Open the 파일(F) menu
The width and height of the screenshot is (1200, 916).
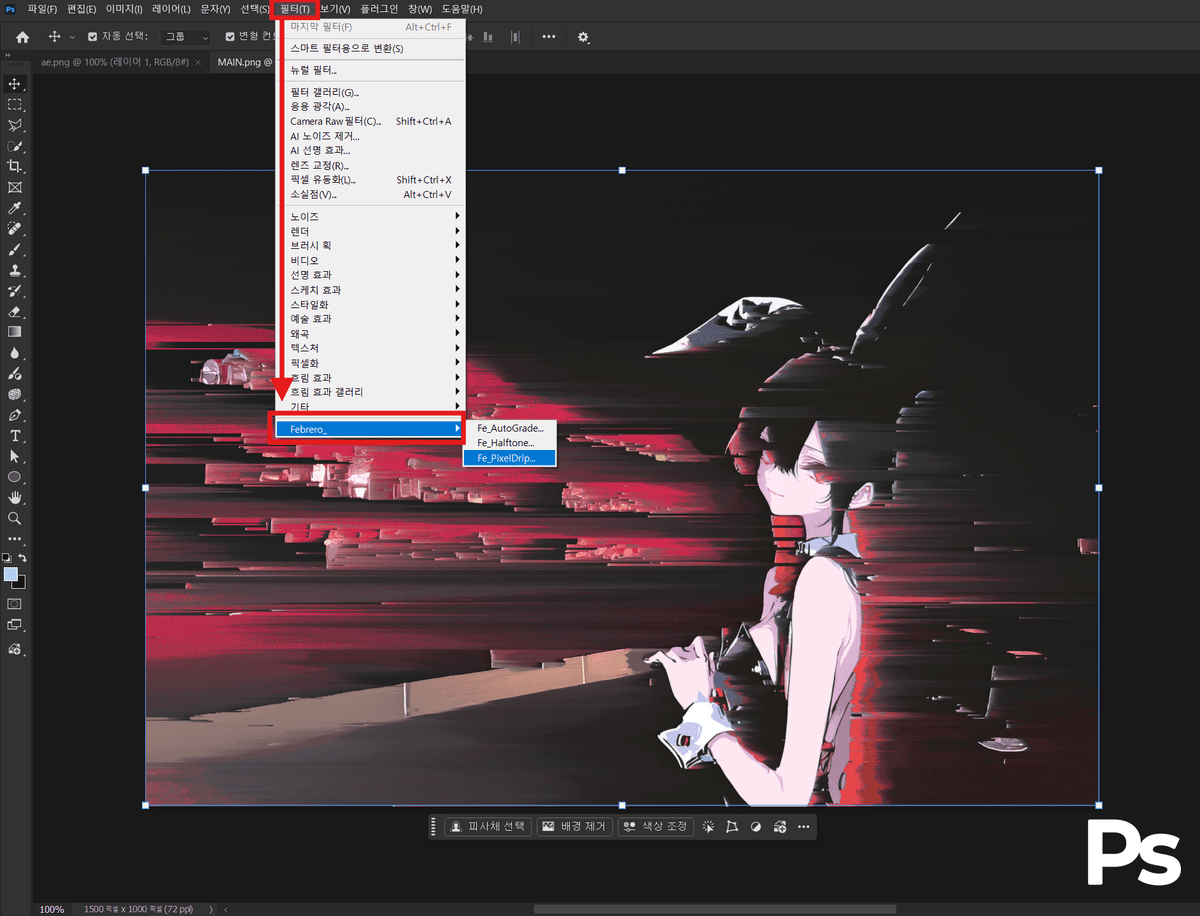44,9
